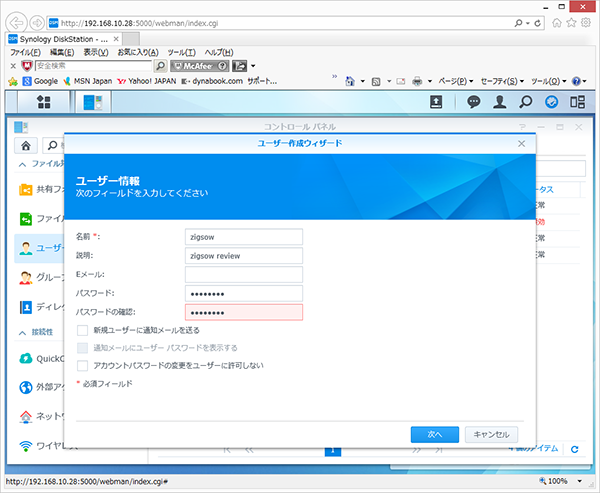Open the DSM notifications speech bubble icon
The width and height of the screenshot is (600, 493).
[474, 102]
